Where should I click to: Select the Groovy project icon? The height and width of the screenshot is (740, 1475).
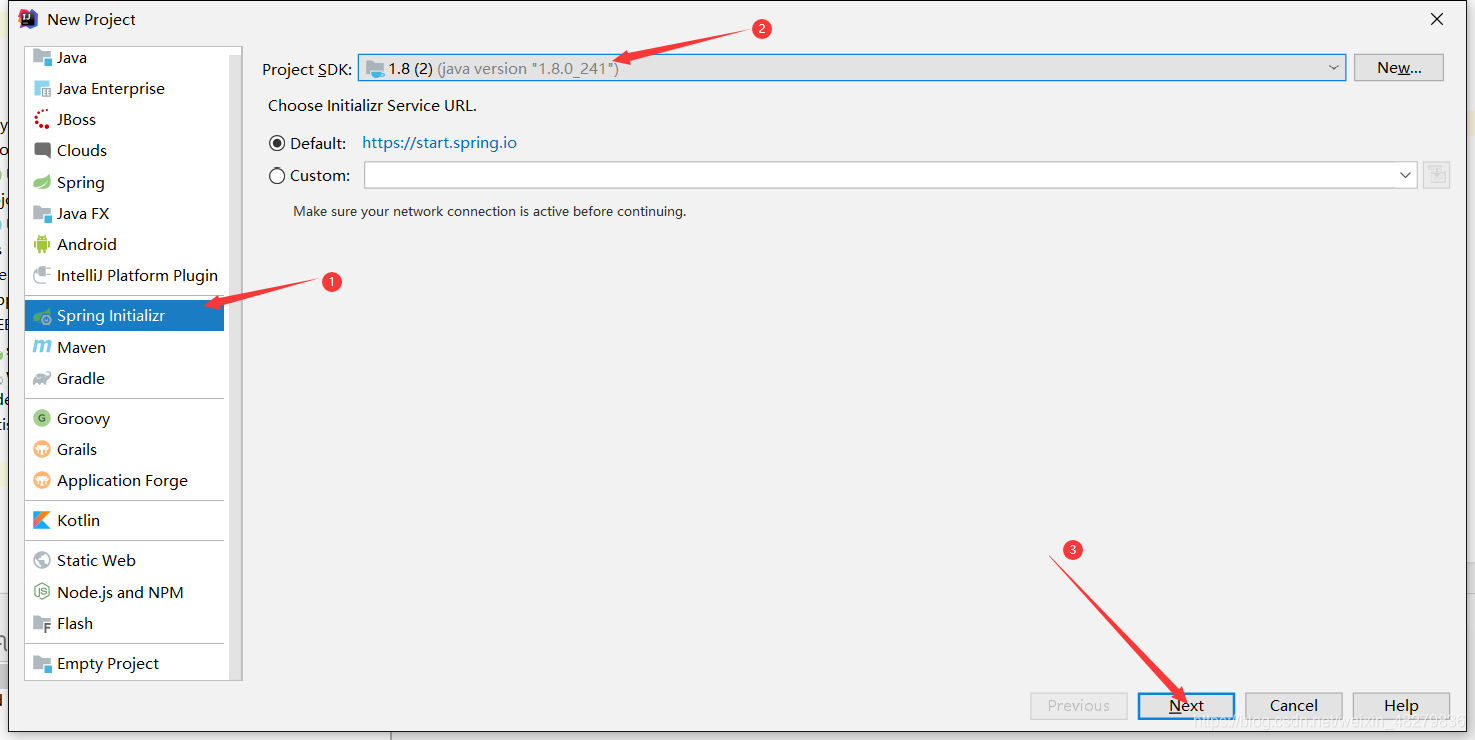click(x=42, y=418)
